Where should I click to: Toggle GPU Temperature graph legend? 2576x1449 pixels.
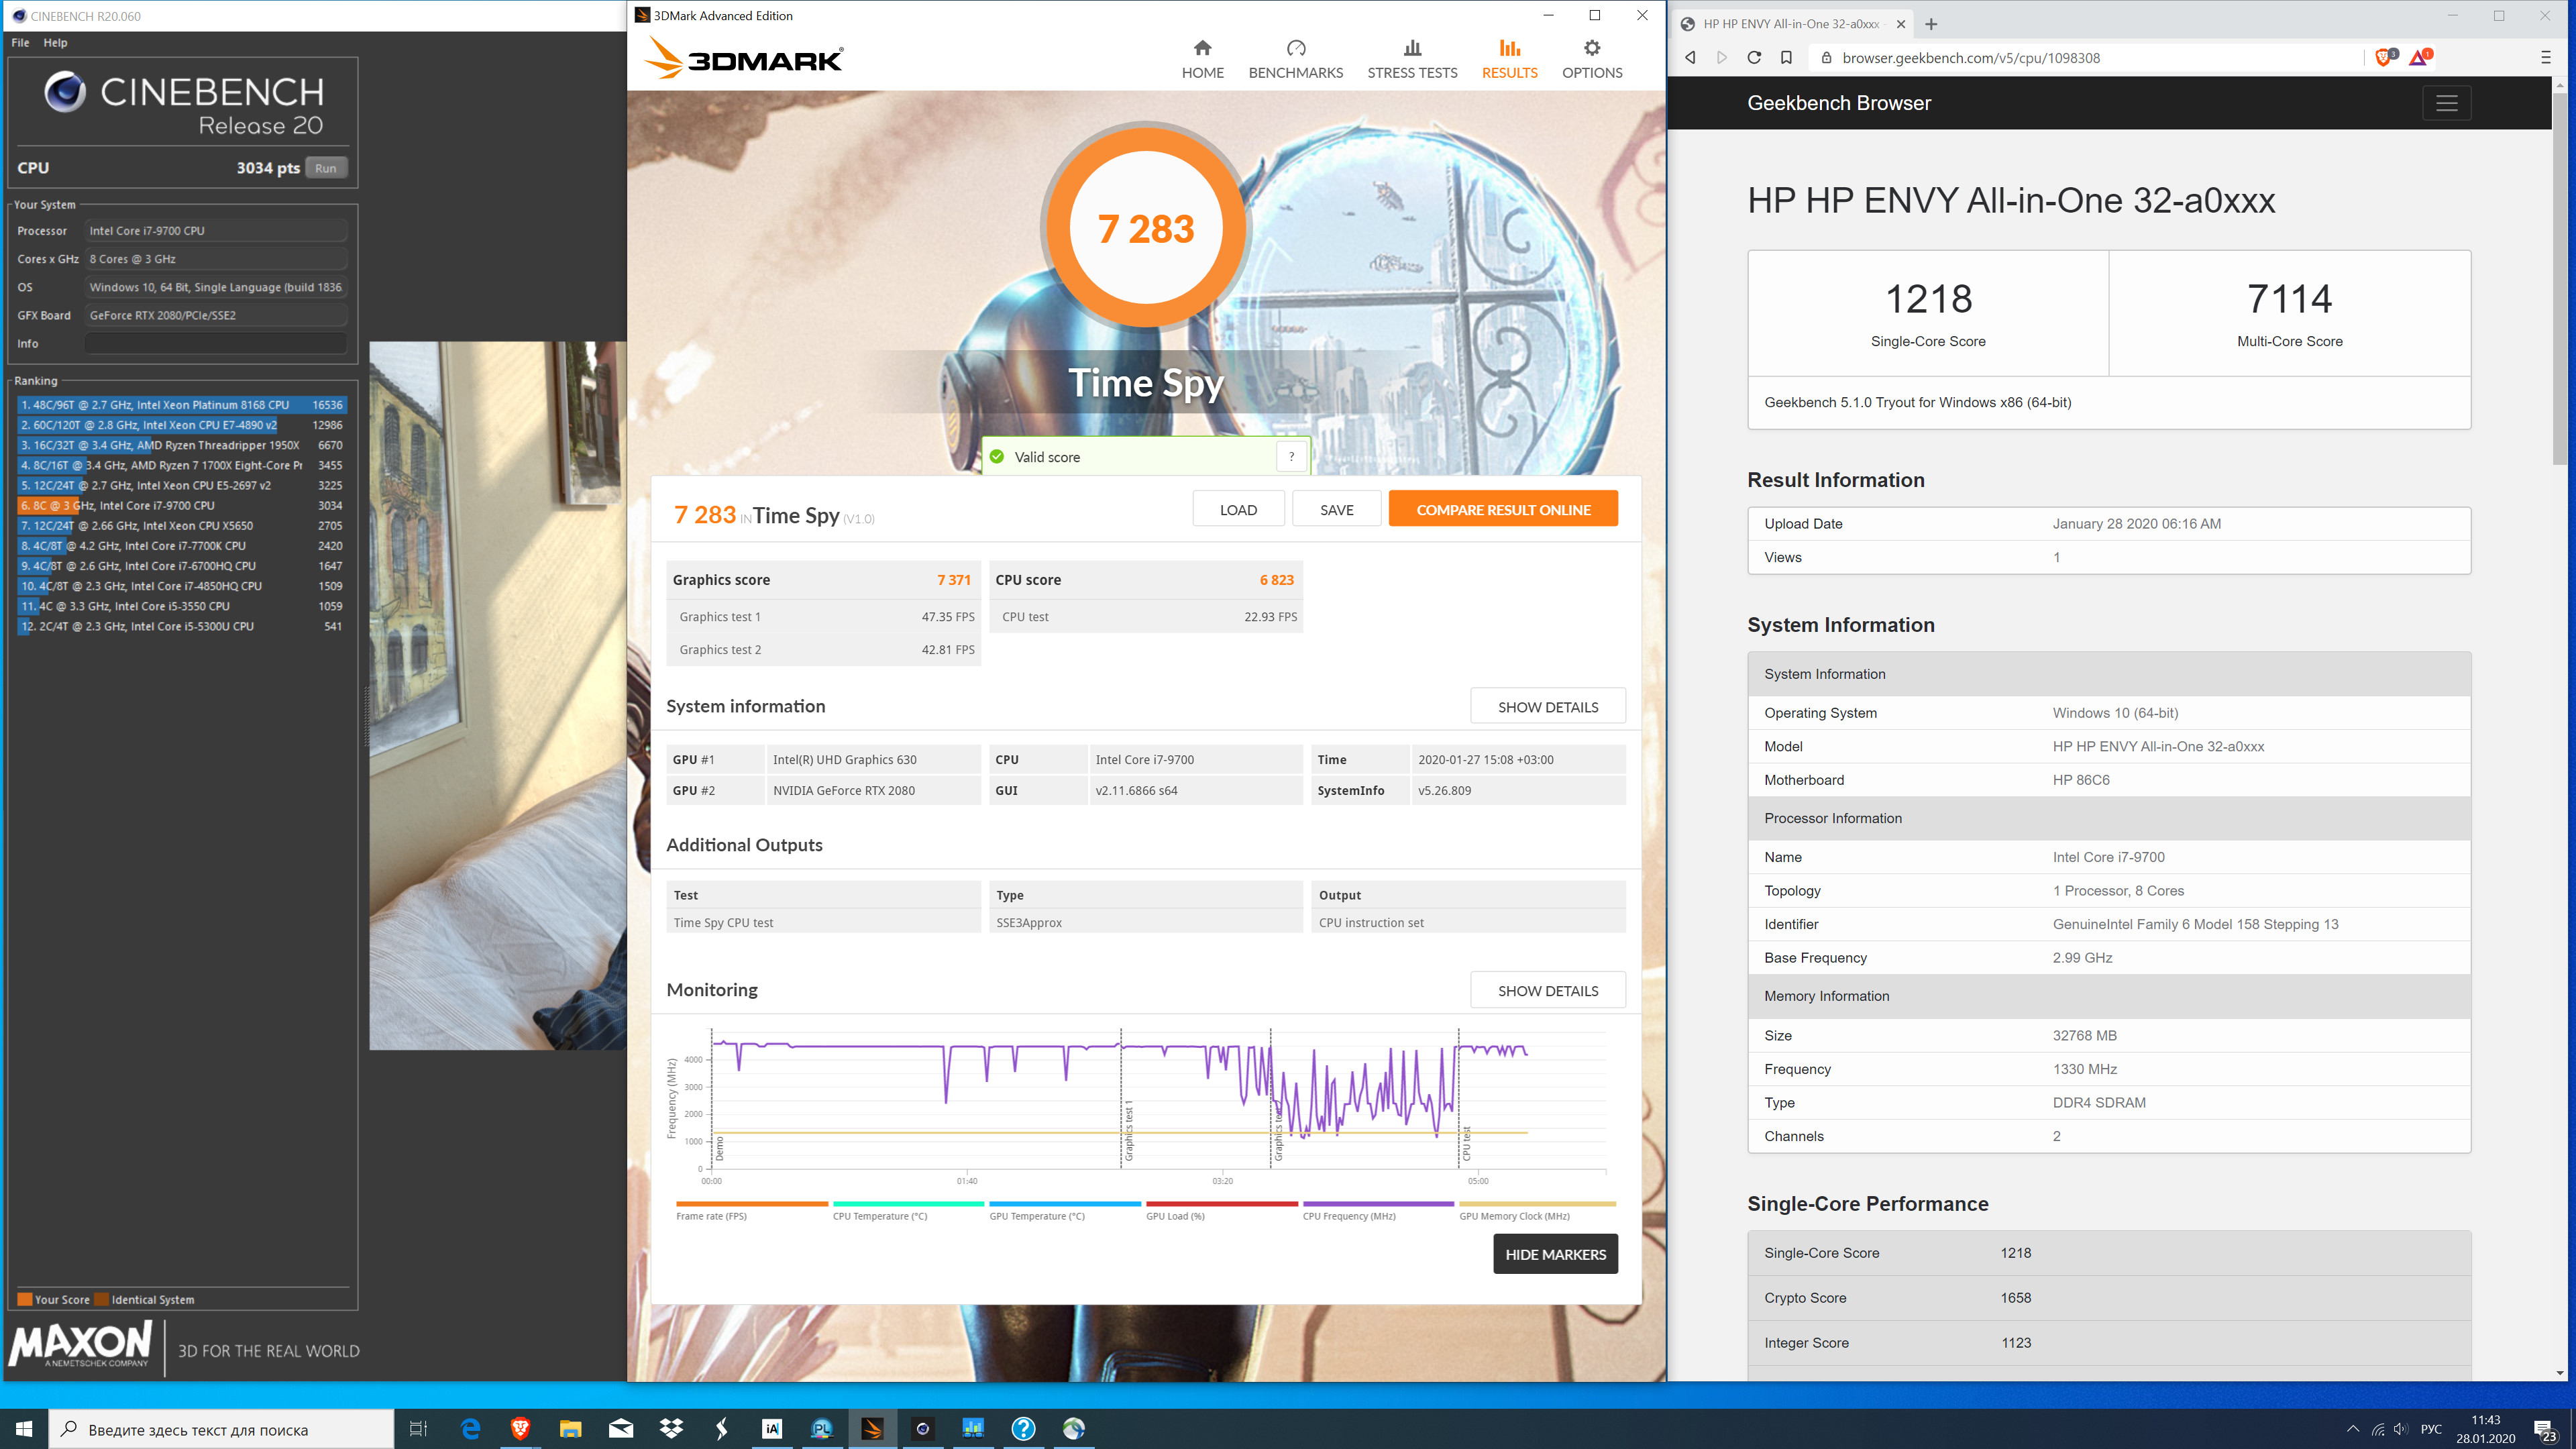click(x=1064, y=1211)
